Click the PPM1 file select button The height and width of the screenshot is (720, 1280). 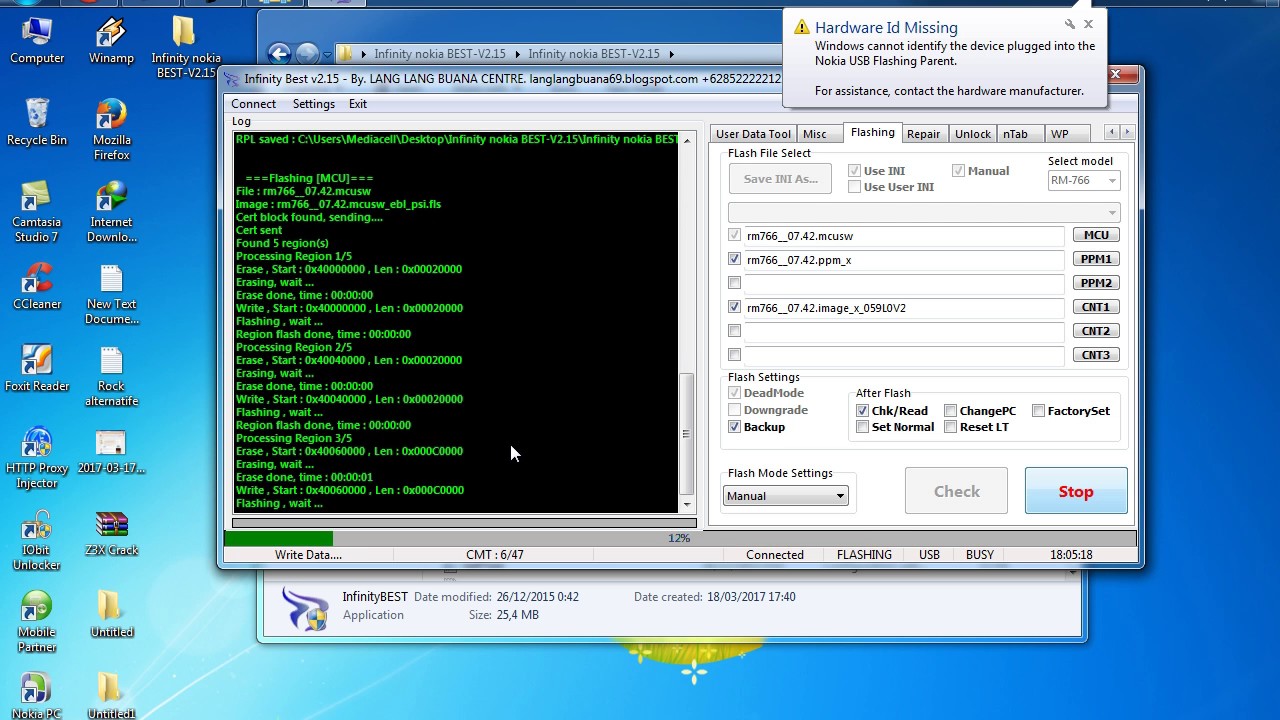1096,259
